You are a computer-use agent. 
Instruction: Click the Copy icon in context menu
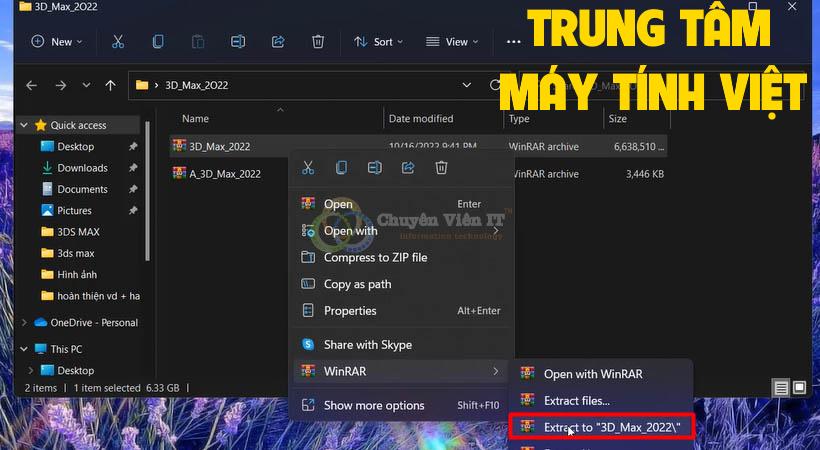pyautogui.click(x=341, y=167)
